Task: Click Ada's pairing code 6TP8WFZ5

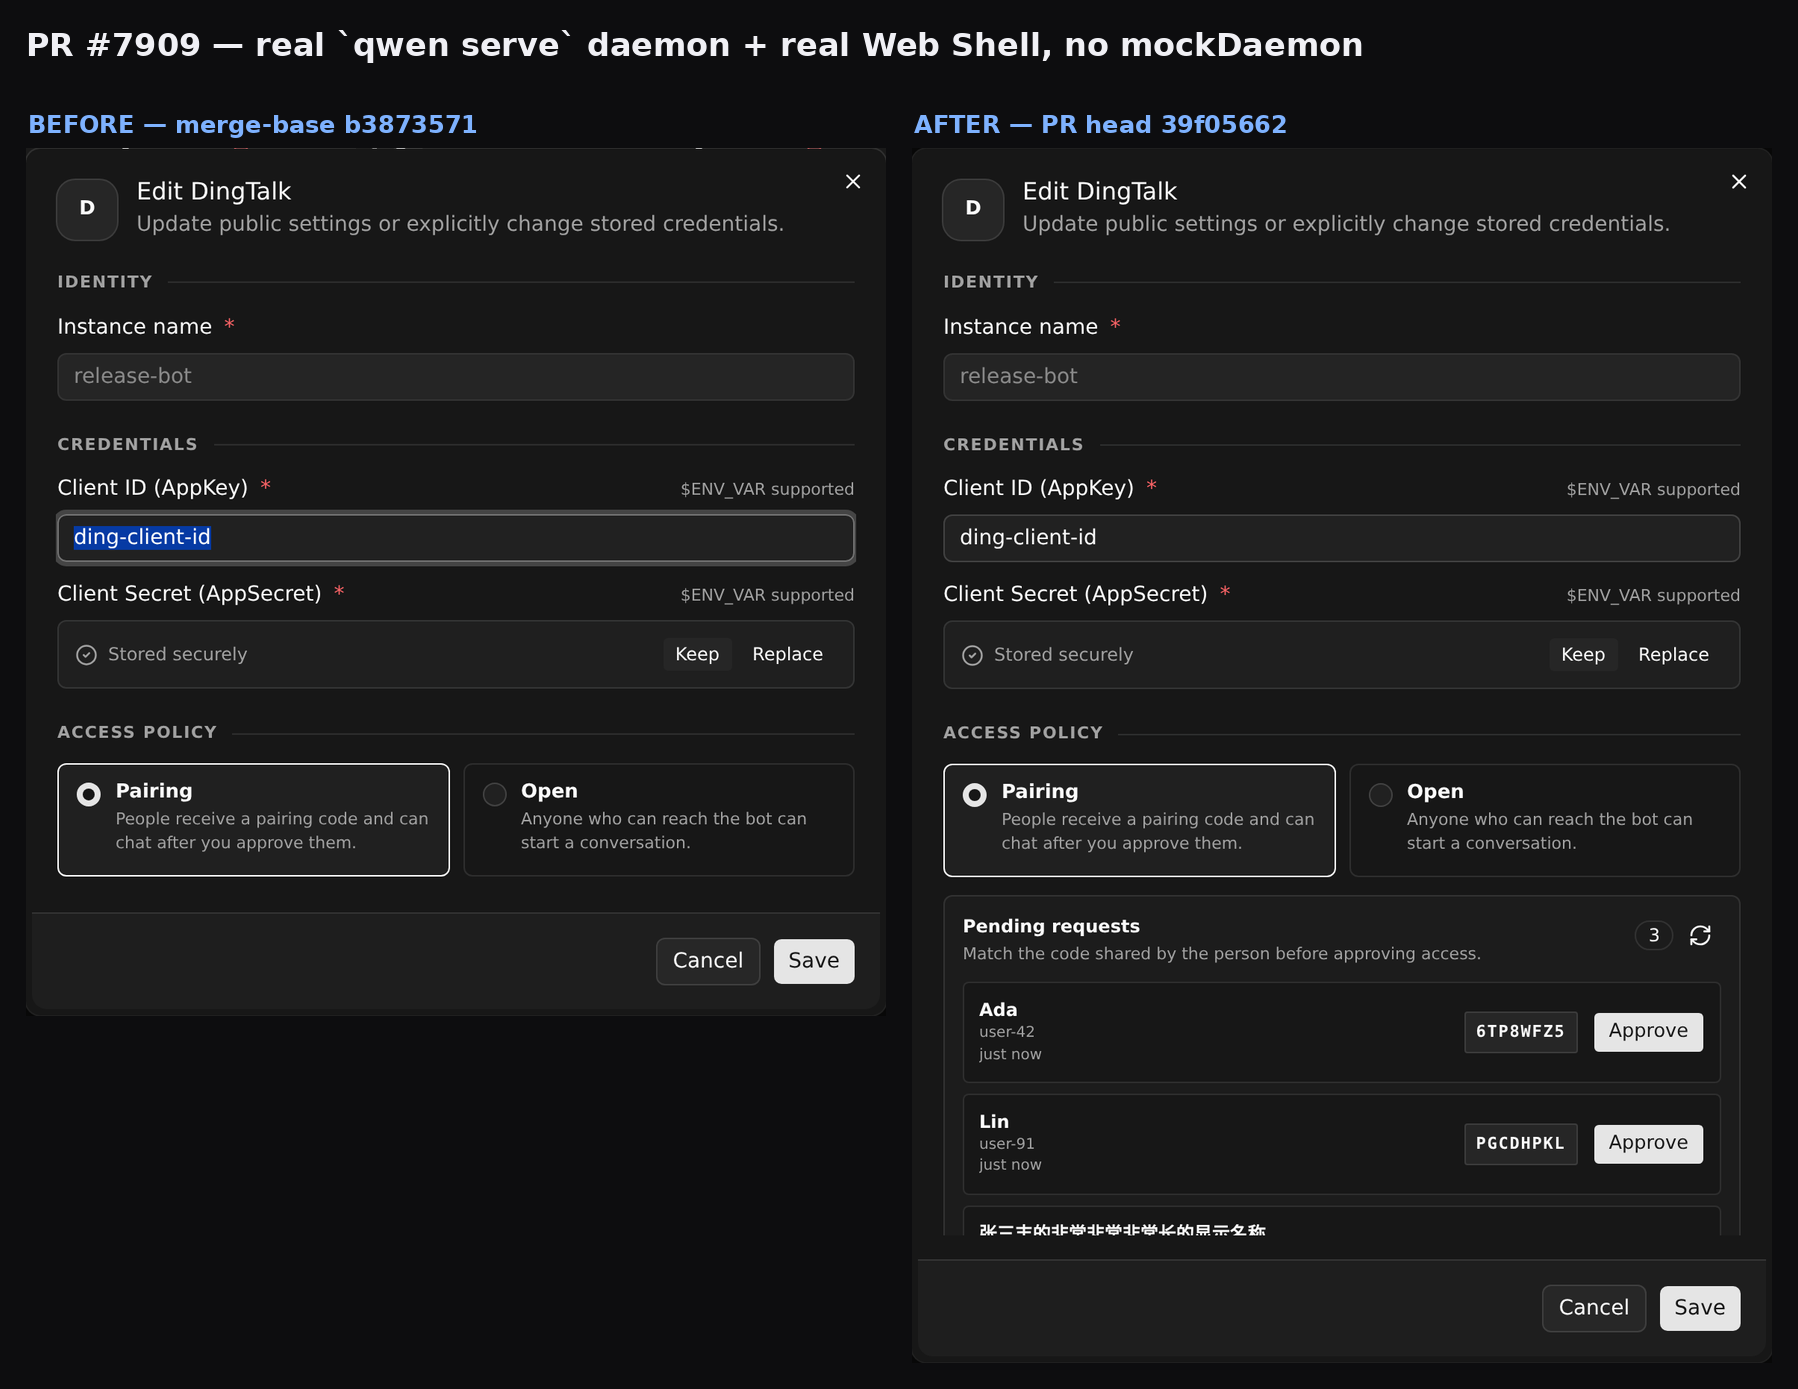Action: click(1520, 1032)
